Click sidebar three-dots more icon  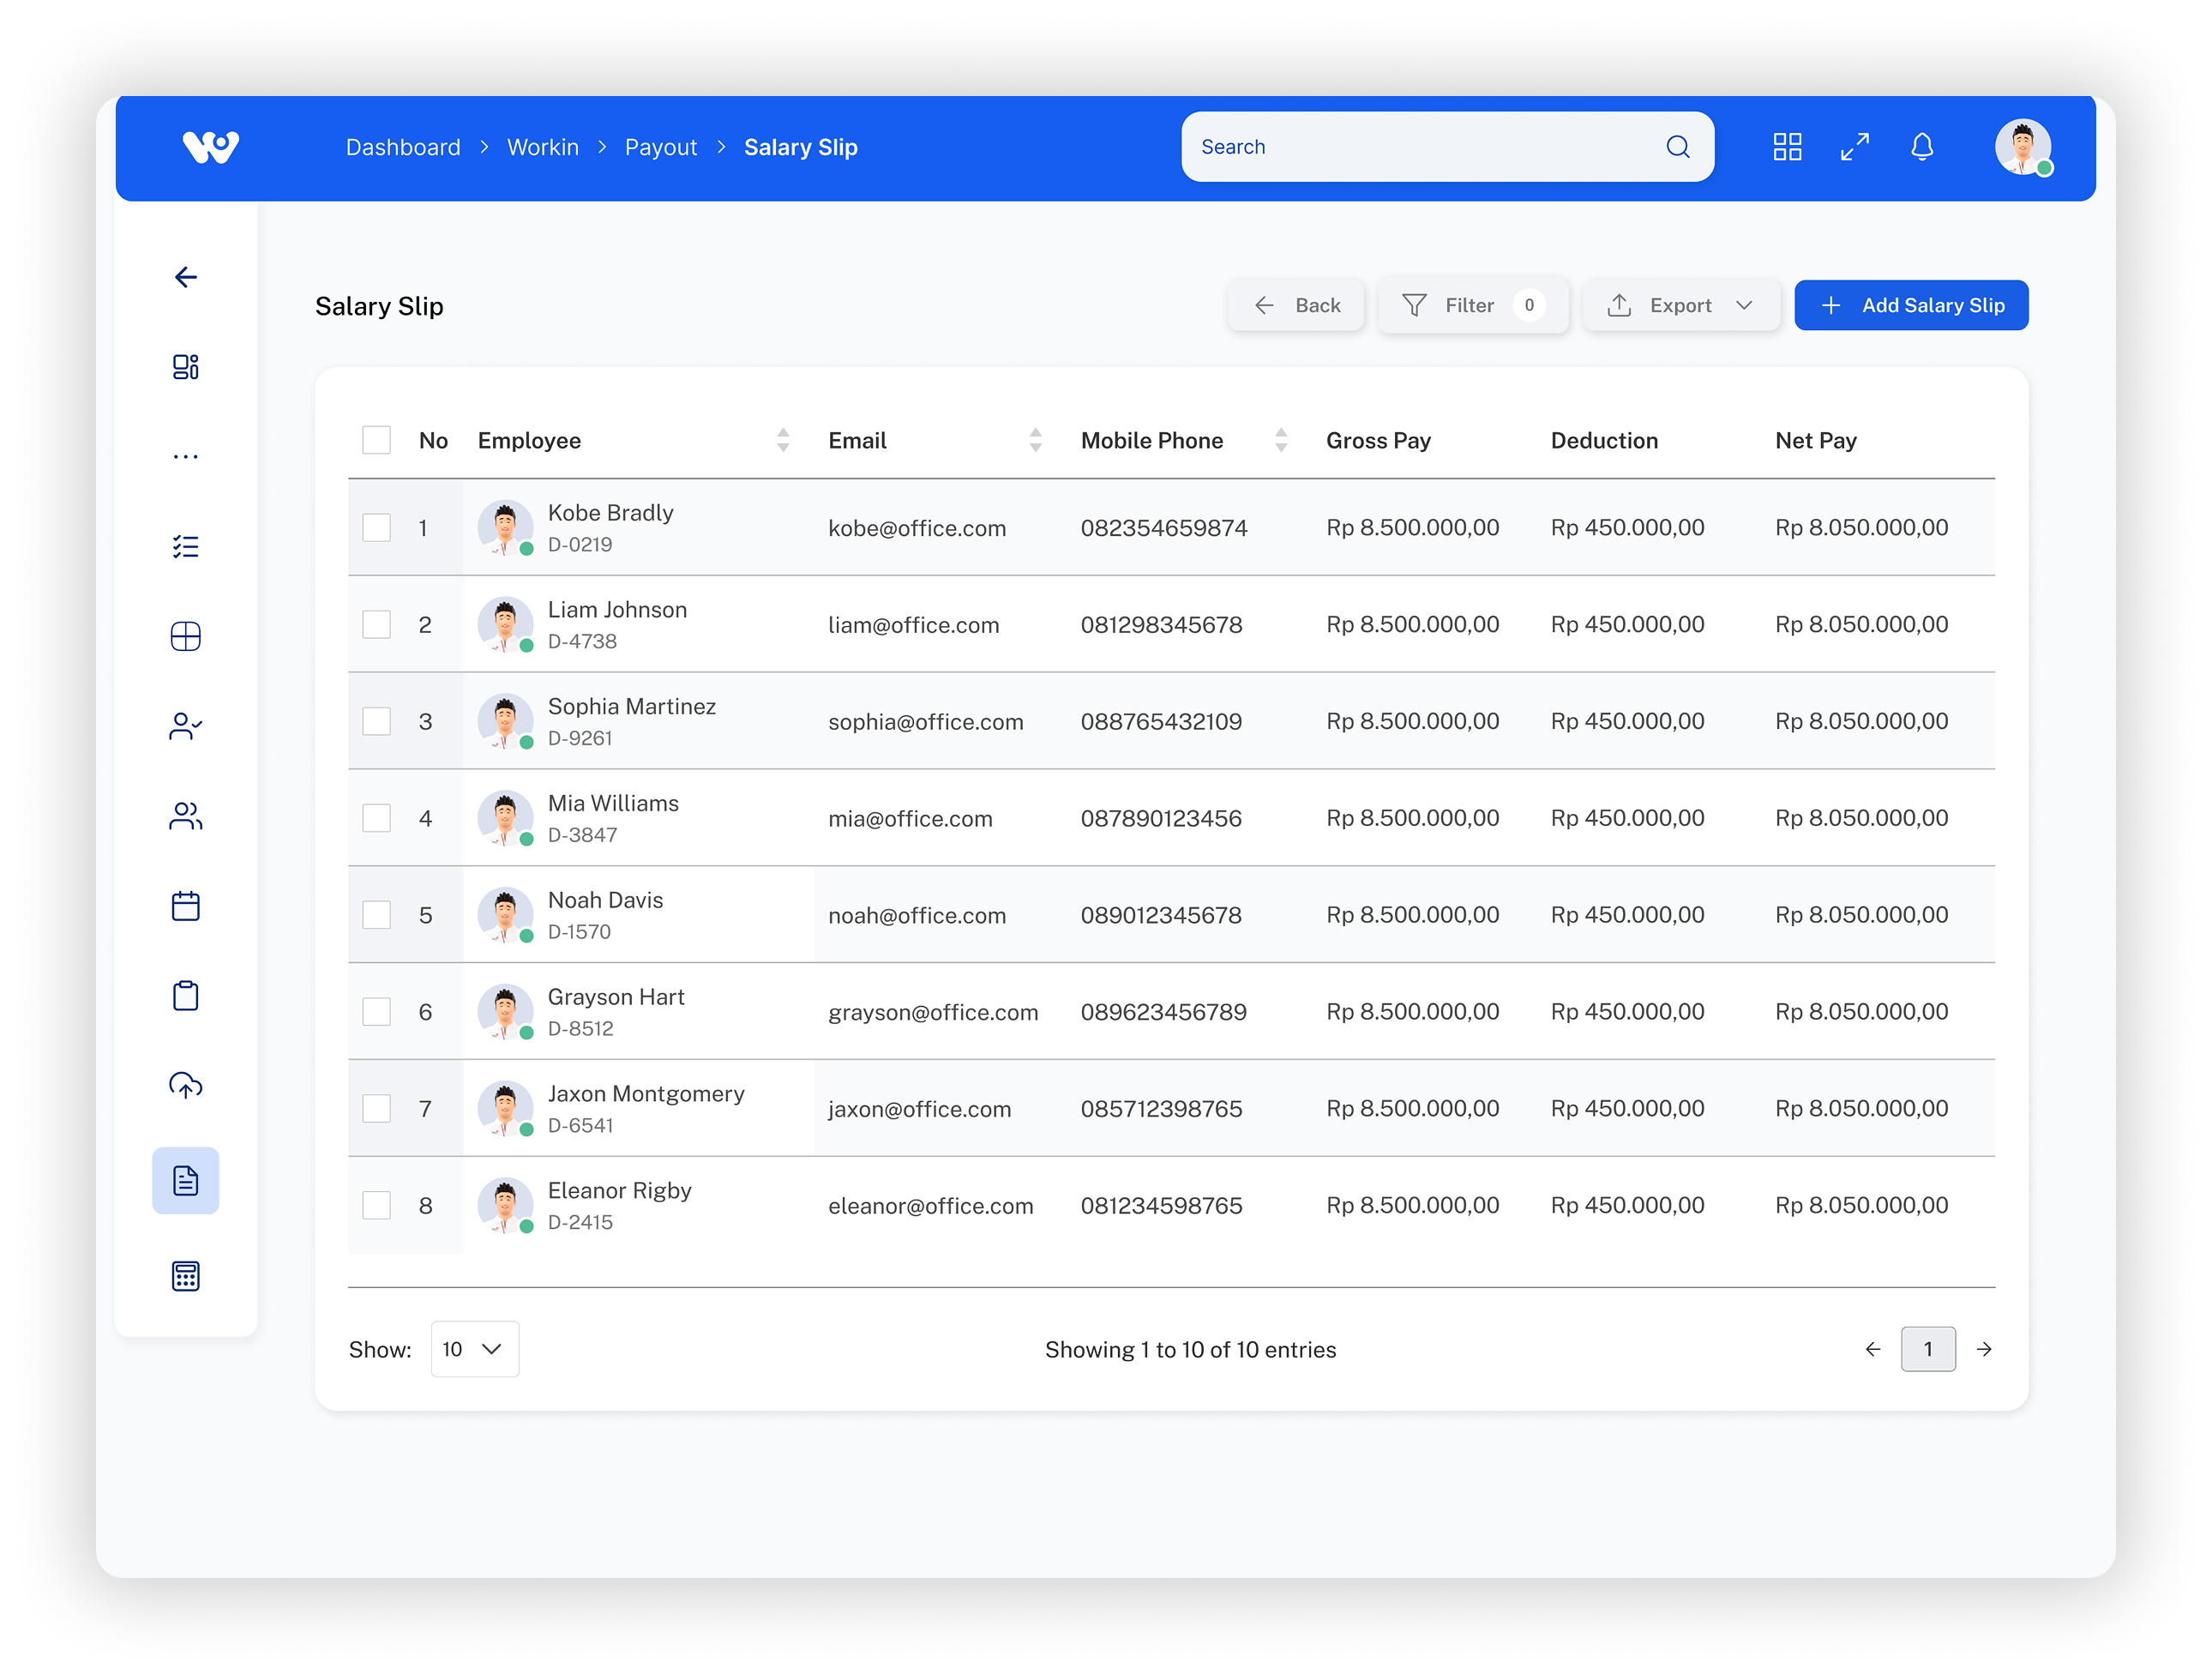(185, 457)
